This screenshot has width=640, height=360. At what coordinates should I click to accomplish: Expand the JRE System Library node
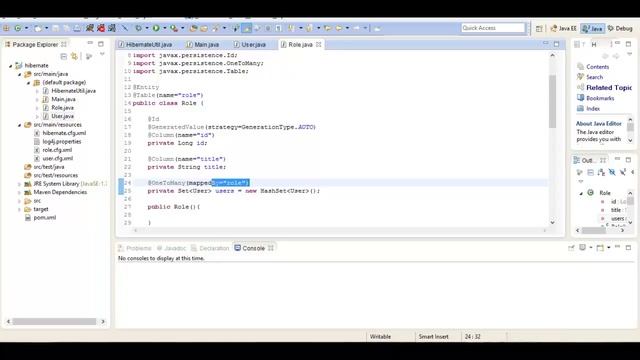click(20, 184)
